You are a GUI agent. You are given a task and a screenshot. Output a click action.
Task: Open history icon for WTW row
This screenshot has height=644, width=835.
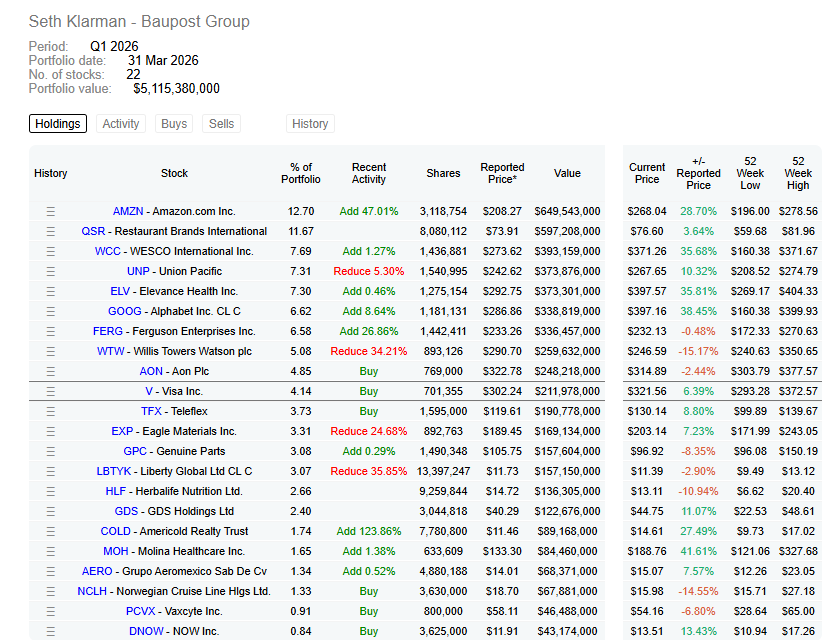[51, 351]
